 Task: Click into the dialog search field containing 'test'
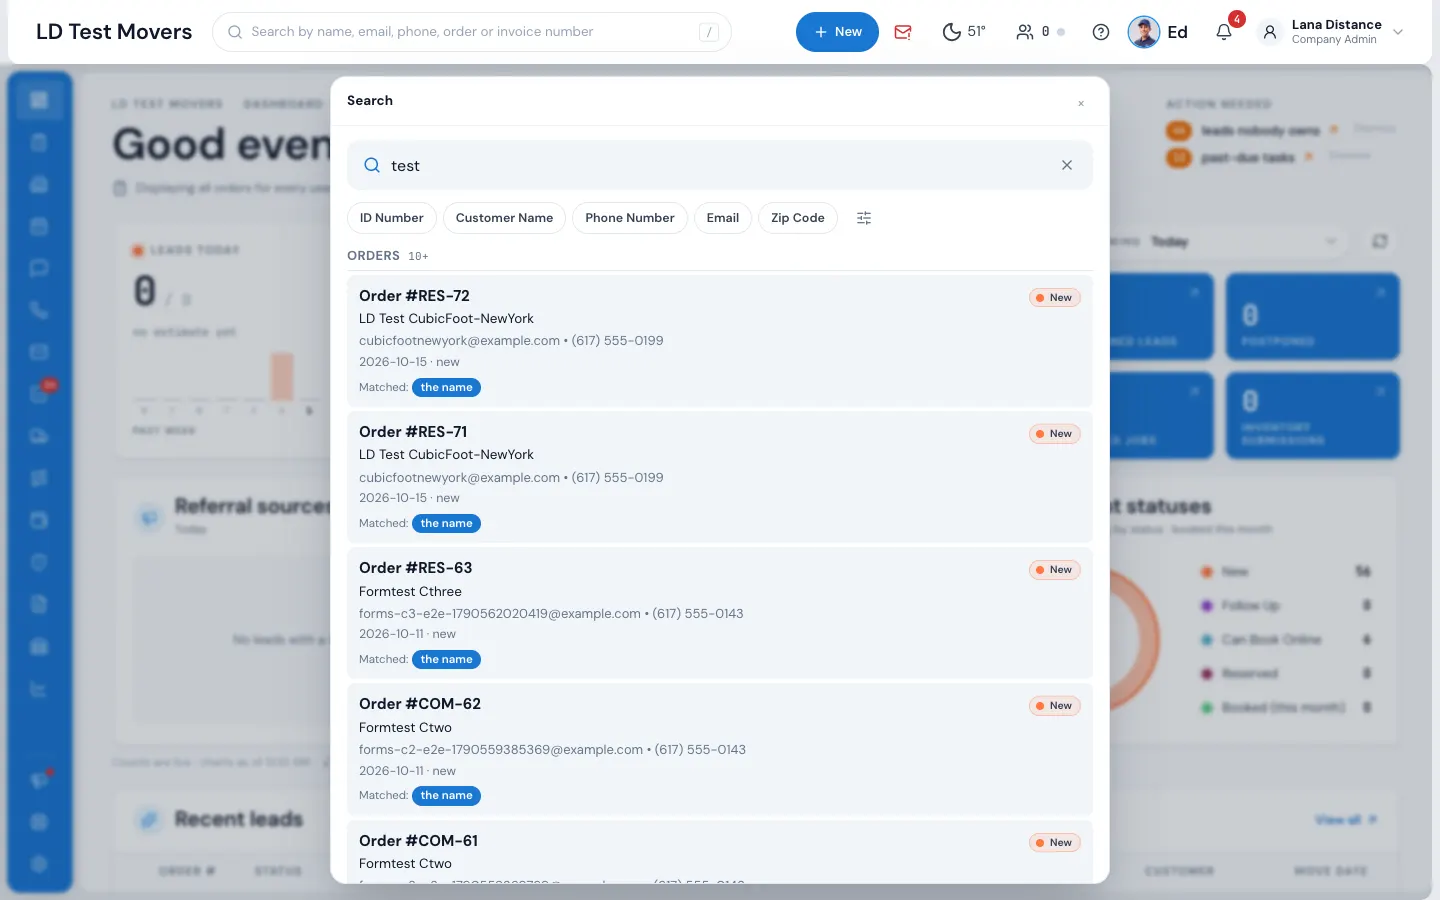(x=720, y=165)
